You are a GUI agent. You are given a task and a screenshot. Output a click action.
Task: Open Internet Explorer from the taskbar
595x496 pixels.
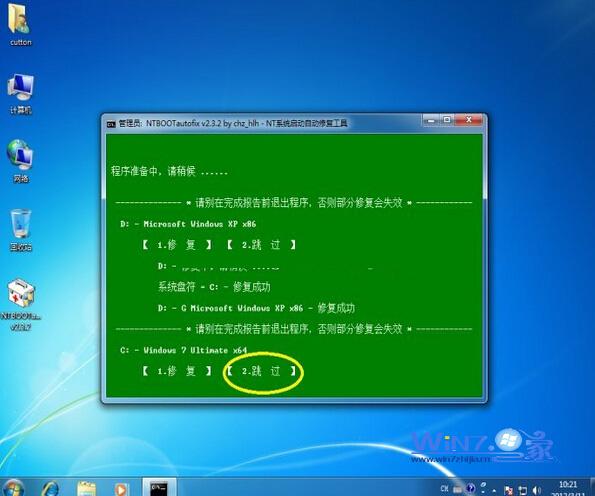coord(50,489)
